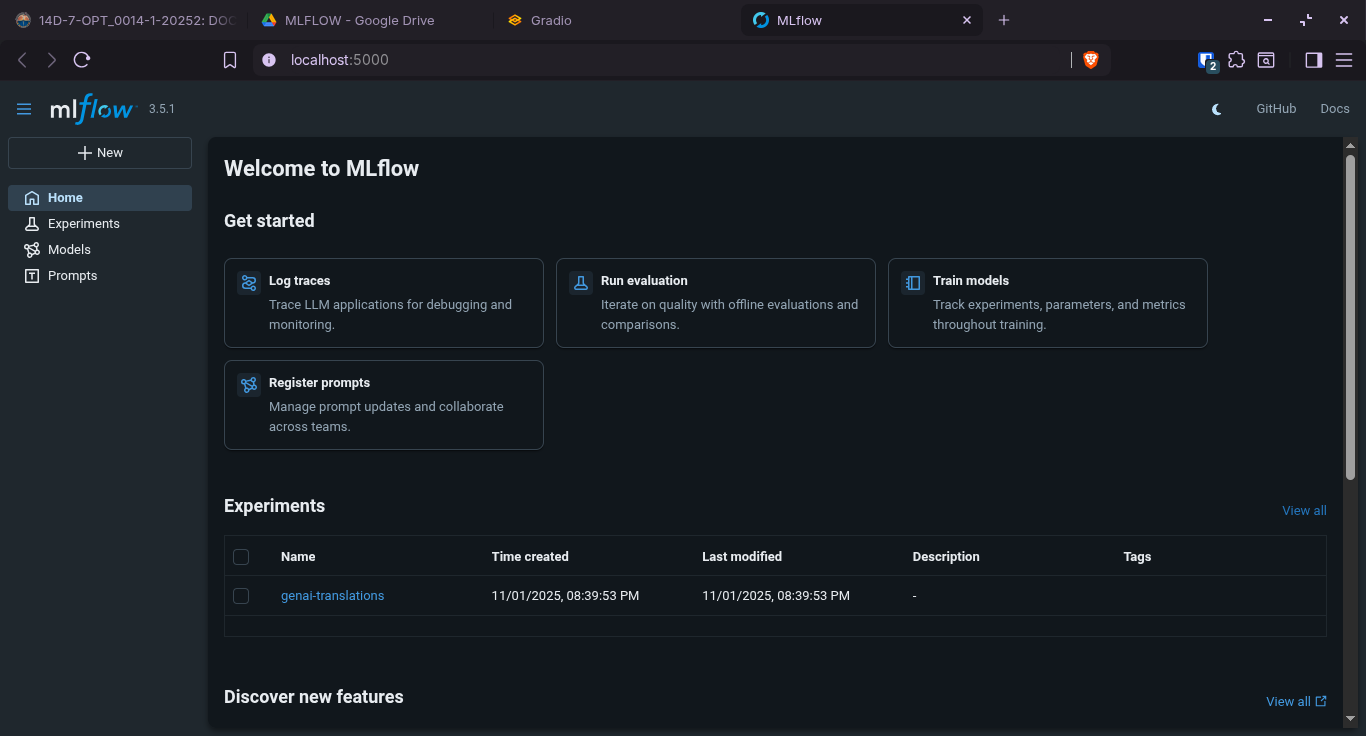Click the Run evaluation flask icon

point(581,283)
